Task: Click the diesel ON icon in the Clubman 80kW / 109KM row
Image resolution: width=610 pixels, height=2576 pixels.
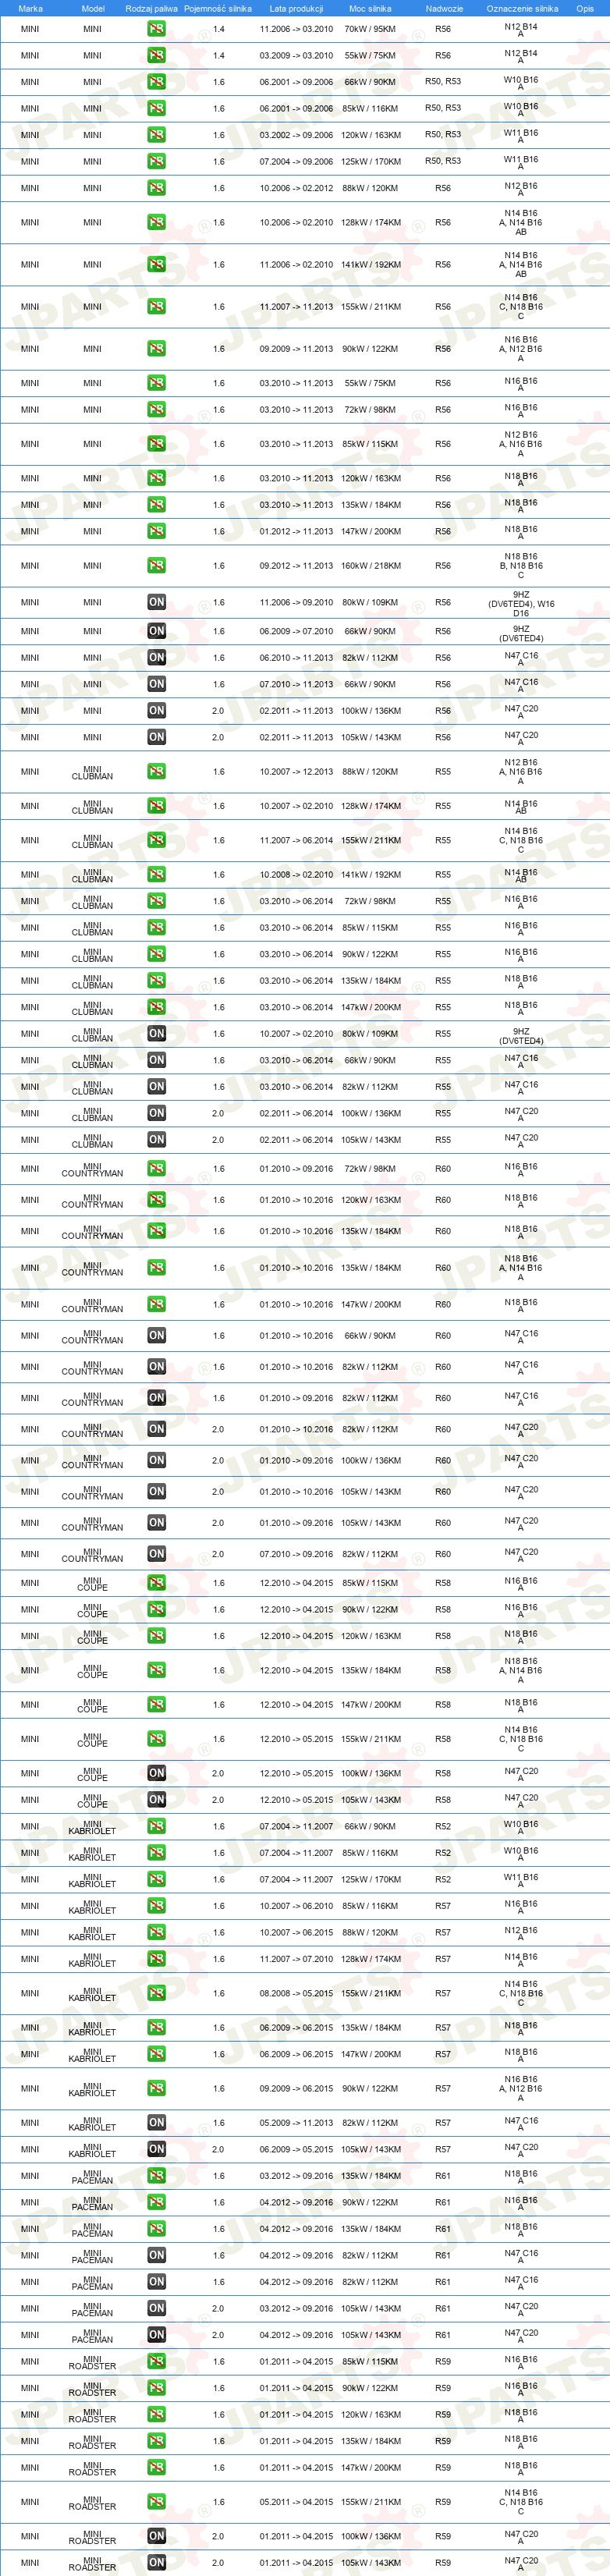Action: click(x=156, y=1034)
